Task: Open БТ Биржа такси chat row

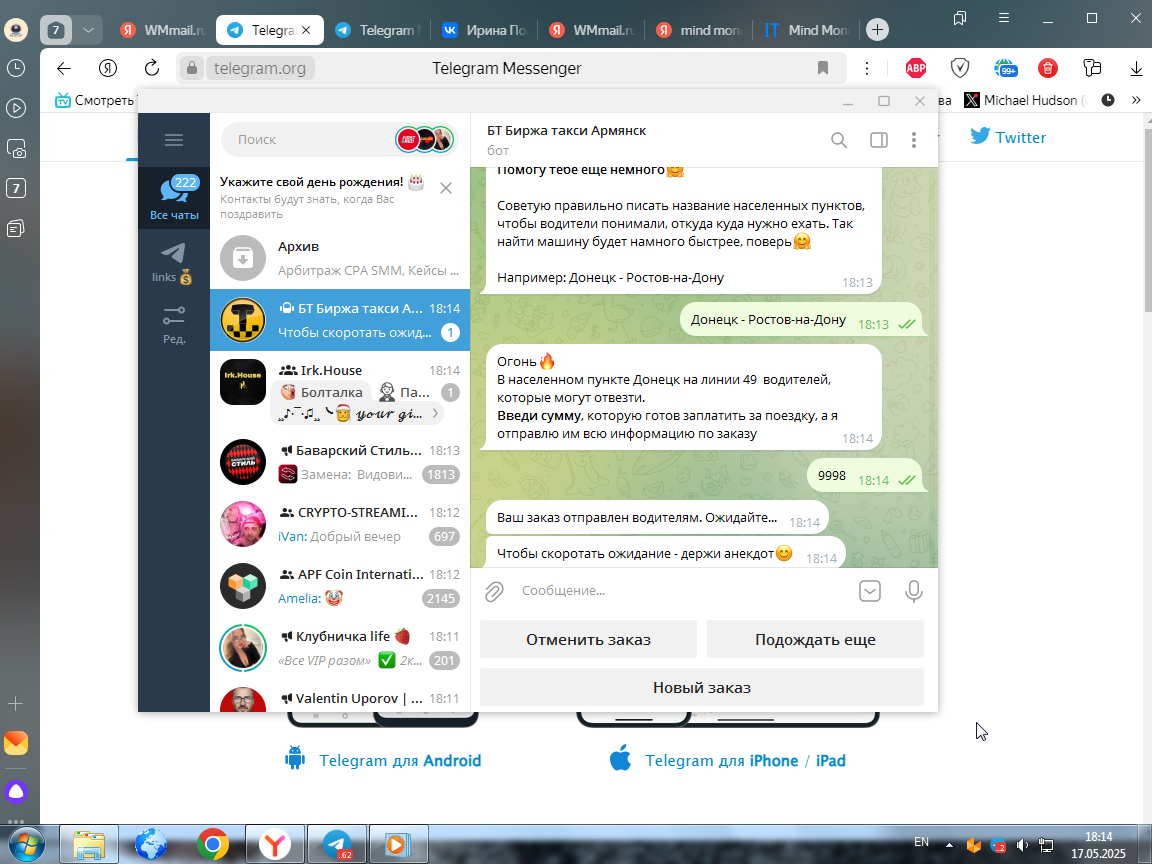Action: click(340, 320)
